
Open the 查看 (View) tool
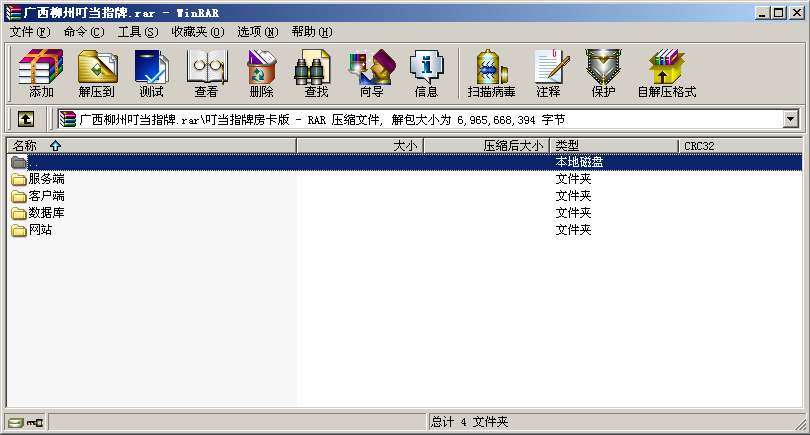(206, 73)
